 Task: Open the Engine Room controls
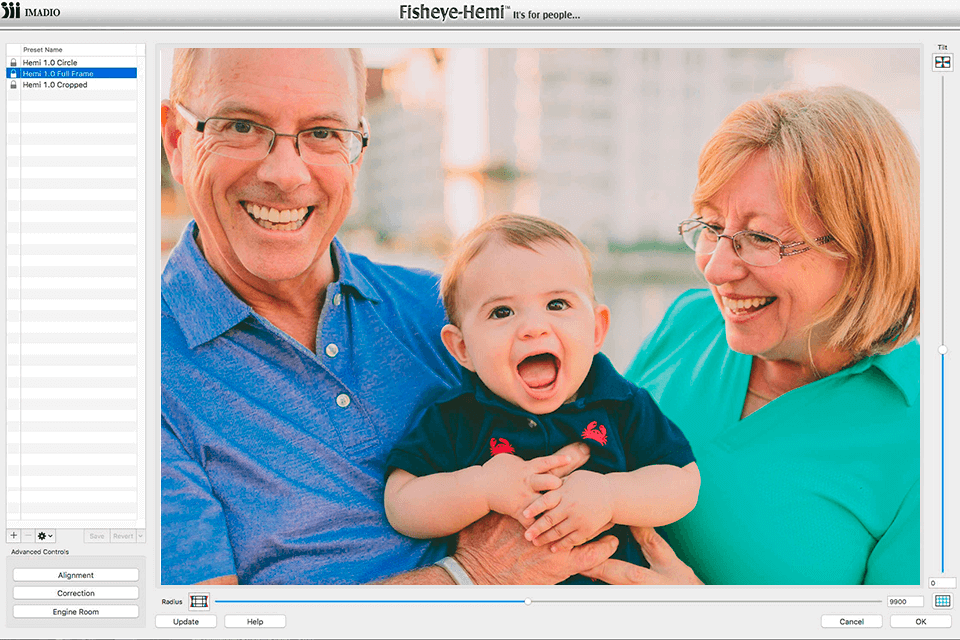(76, 611)
